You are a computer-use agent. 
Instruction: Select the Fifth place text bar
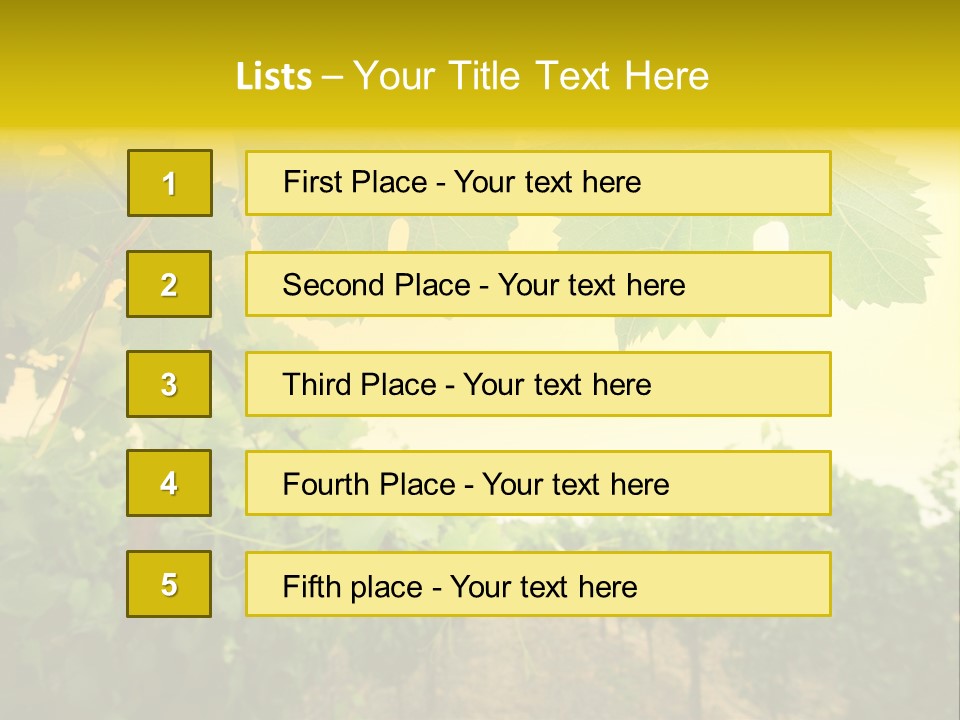coord(538,584)
